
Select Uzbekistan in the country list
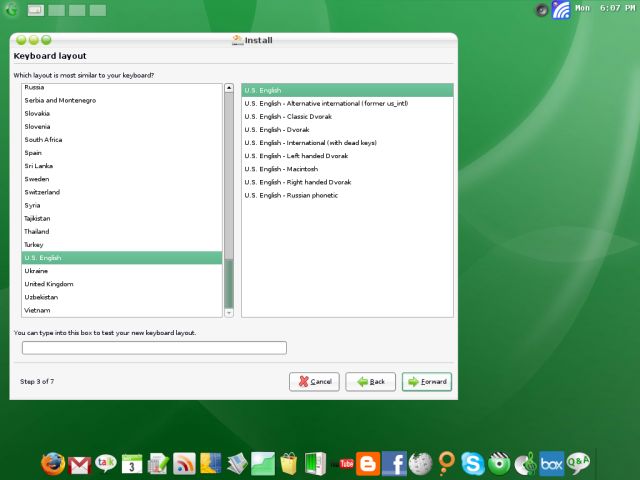[x=122, y=297]
